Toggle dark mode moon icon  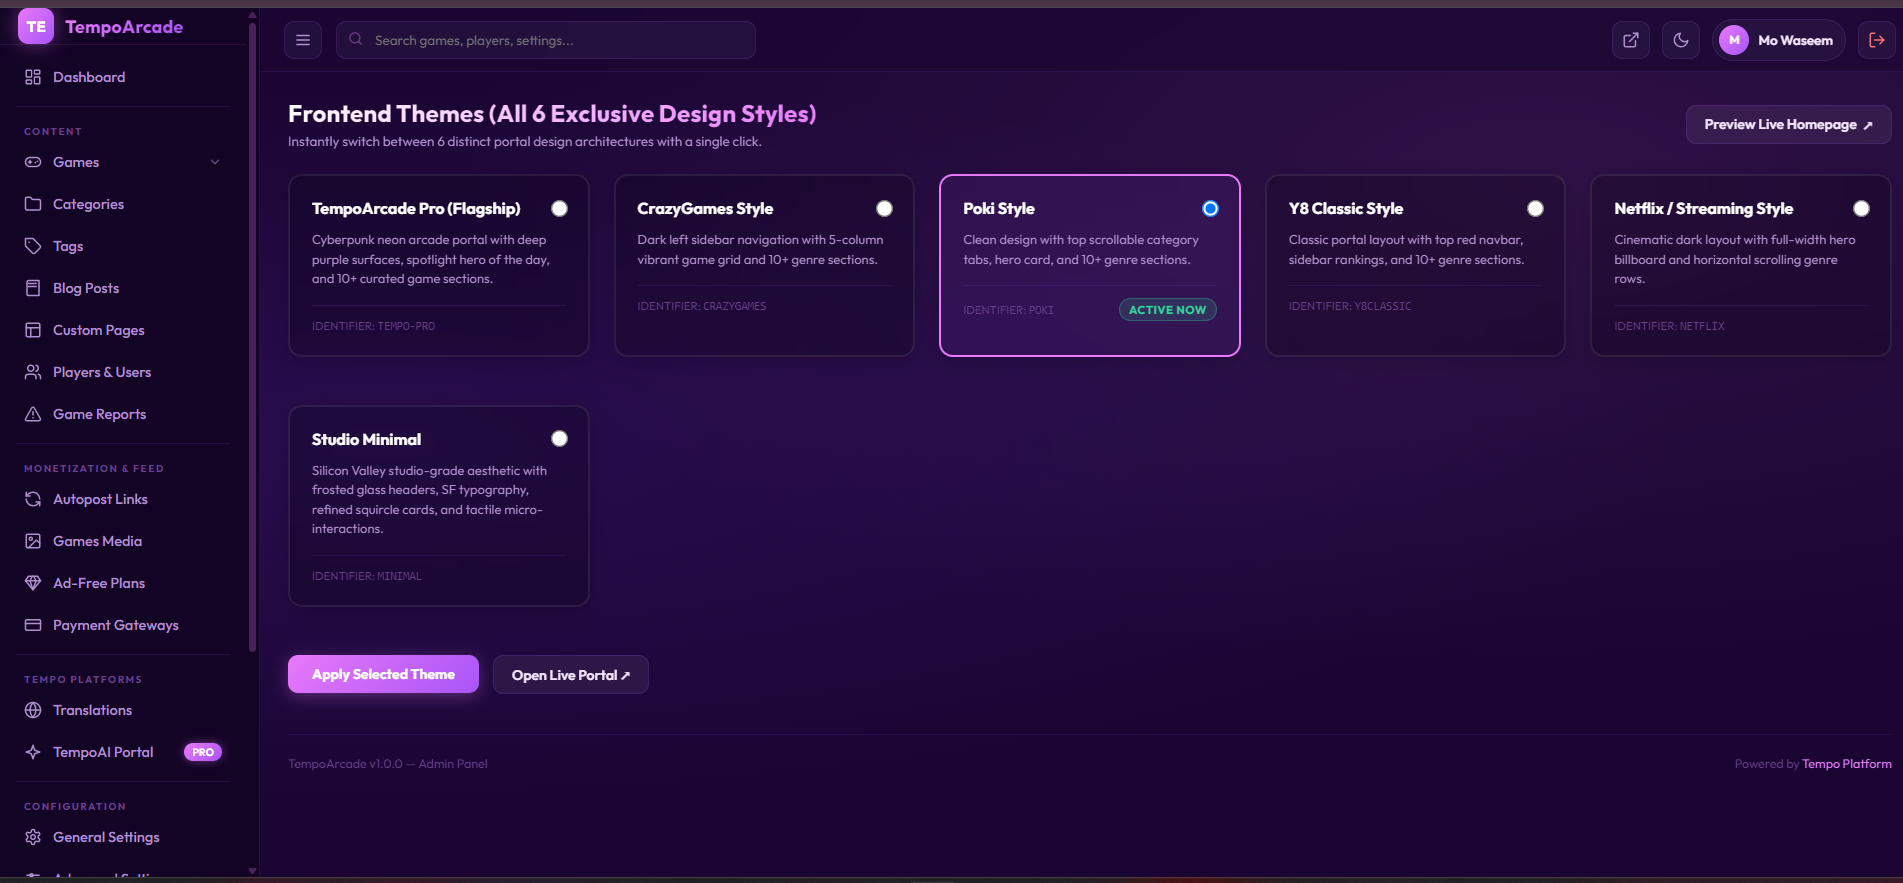[1681, 40]
